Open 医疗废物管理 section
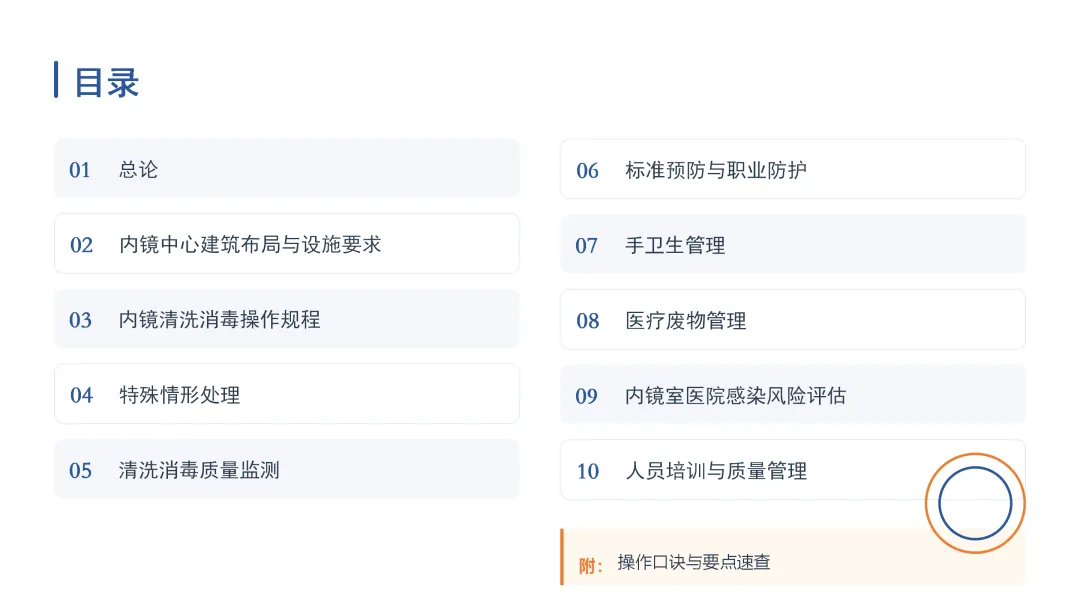The height and width of the screenshot is (608, 1080). click(793, 319)
